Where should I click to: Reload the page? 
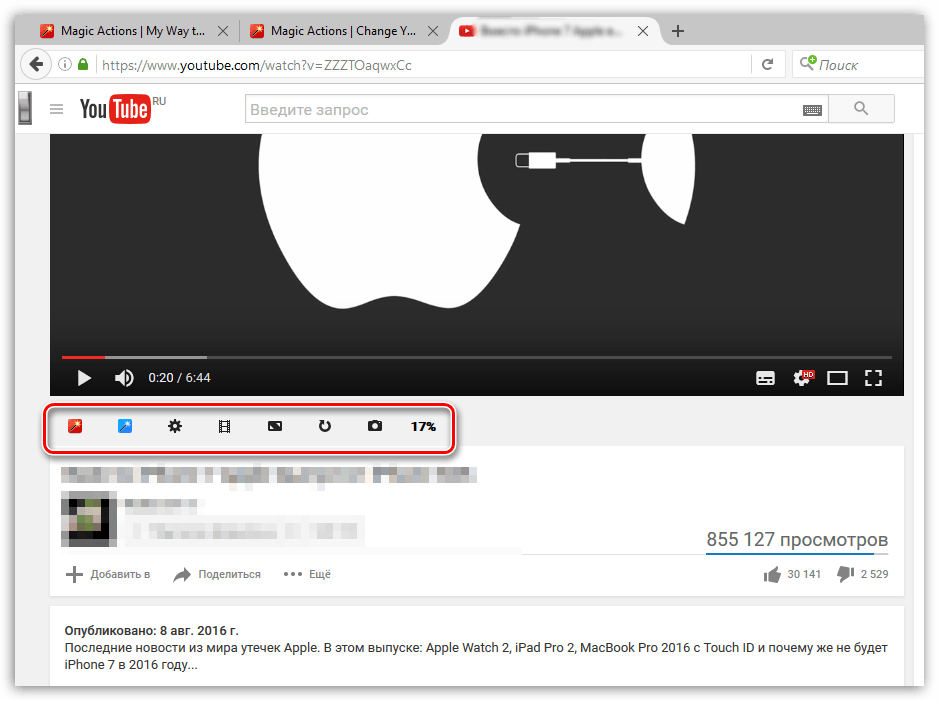point(767,65)
